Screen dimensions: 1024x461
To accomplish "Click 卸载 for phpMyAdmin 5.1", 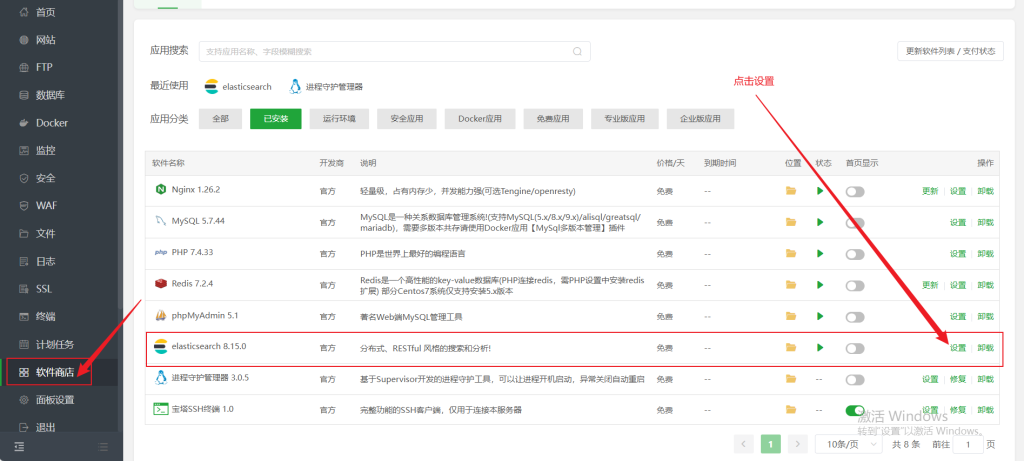I will tap(985, 317).
